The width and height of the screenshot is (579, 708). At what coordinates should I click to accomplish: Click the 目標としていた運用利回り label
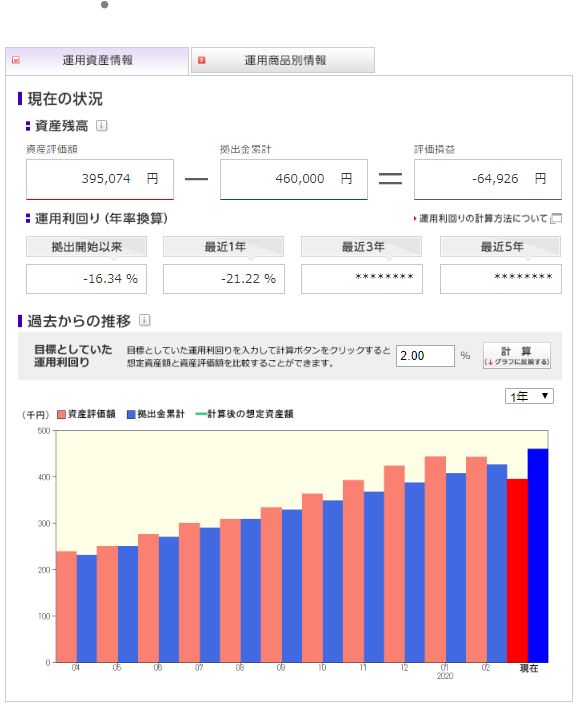click(73, 356)
